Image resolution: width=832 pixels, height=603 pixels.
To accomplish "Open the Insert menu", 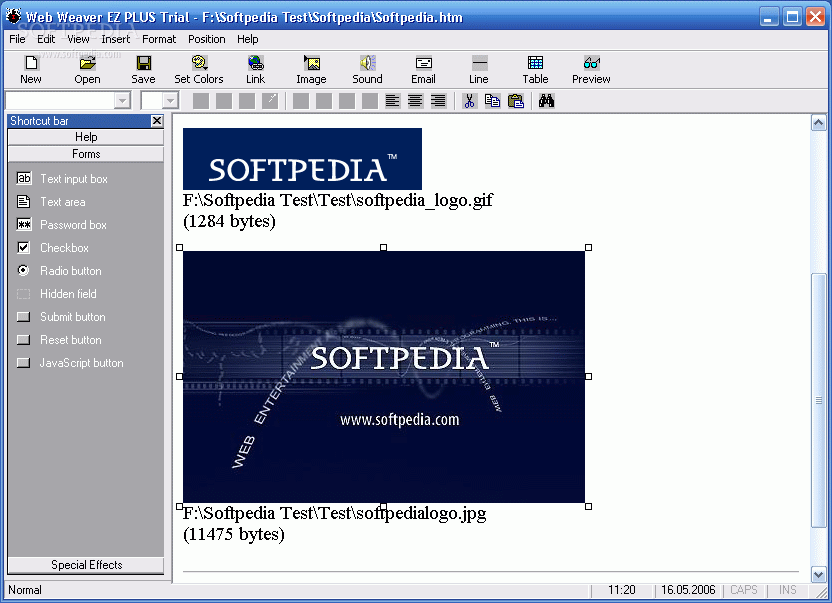I will tap(116, 39).
